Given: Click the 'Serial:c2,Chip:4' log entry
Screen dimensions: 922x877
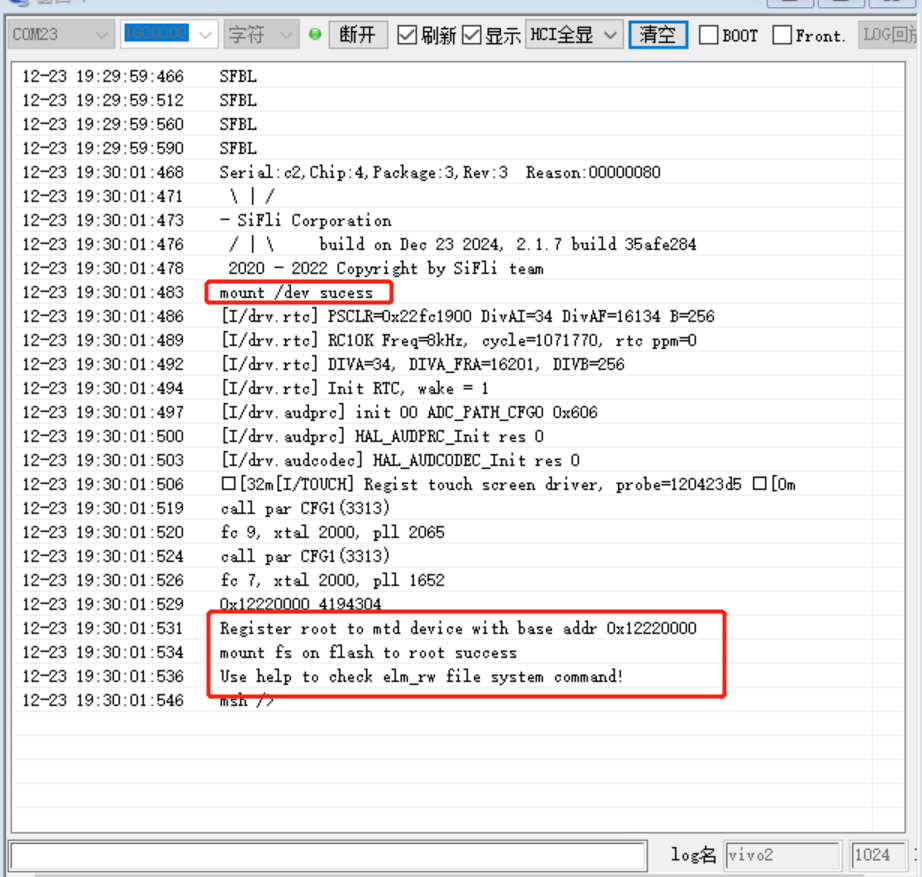Looking at the screenshot, I should pyautogui.click(x=439, y=173).
